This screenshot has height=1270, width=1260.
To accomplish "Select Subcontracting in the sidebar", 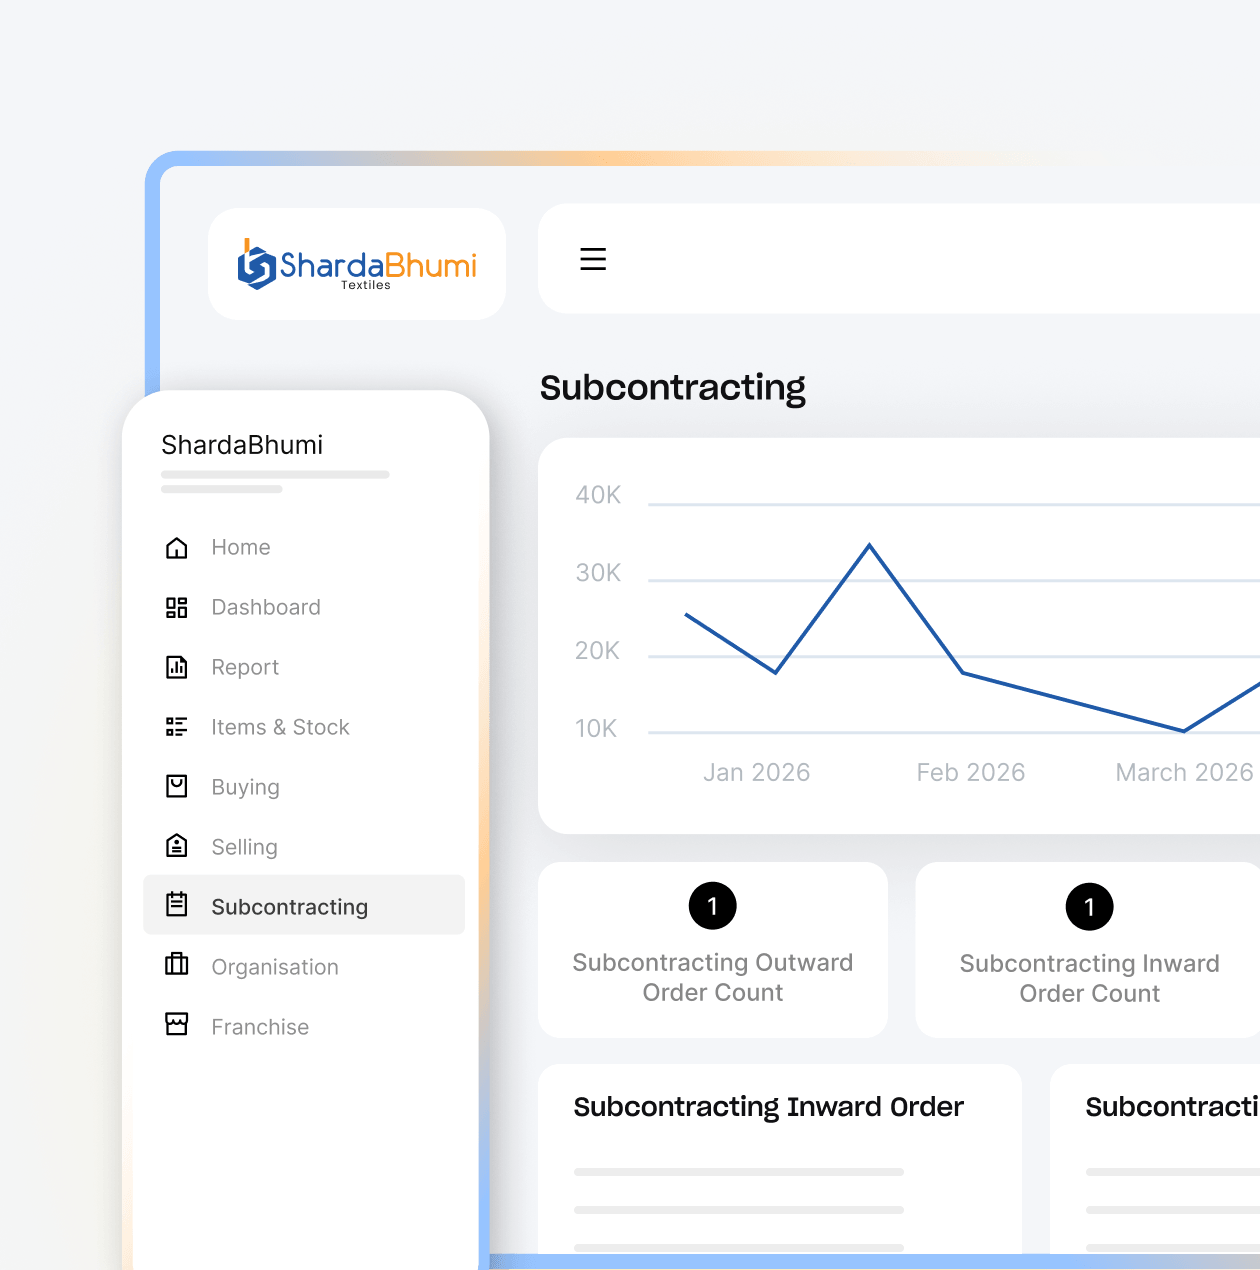I will (x=304, y=905).
